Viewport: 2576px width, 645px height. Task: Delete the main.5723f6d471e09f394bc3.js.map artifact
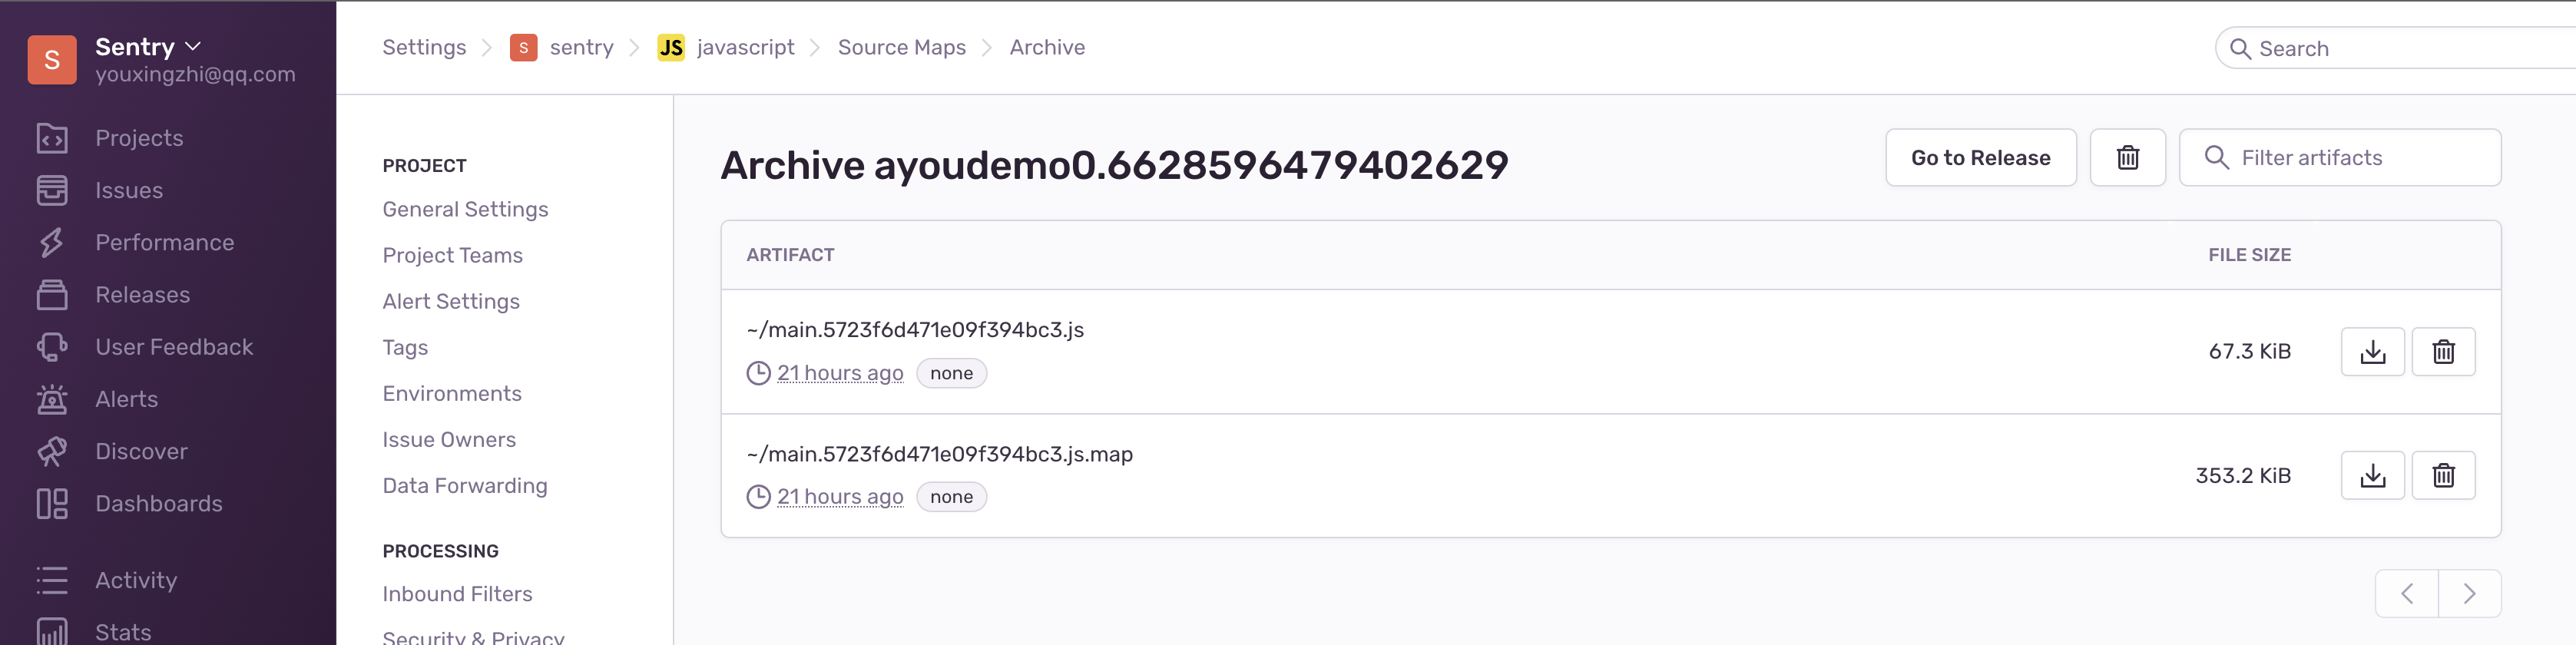[2443, 475]
